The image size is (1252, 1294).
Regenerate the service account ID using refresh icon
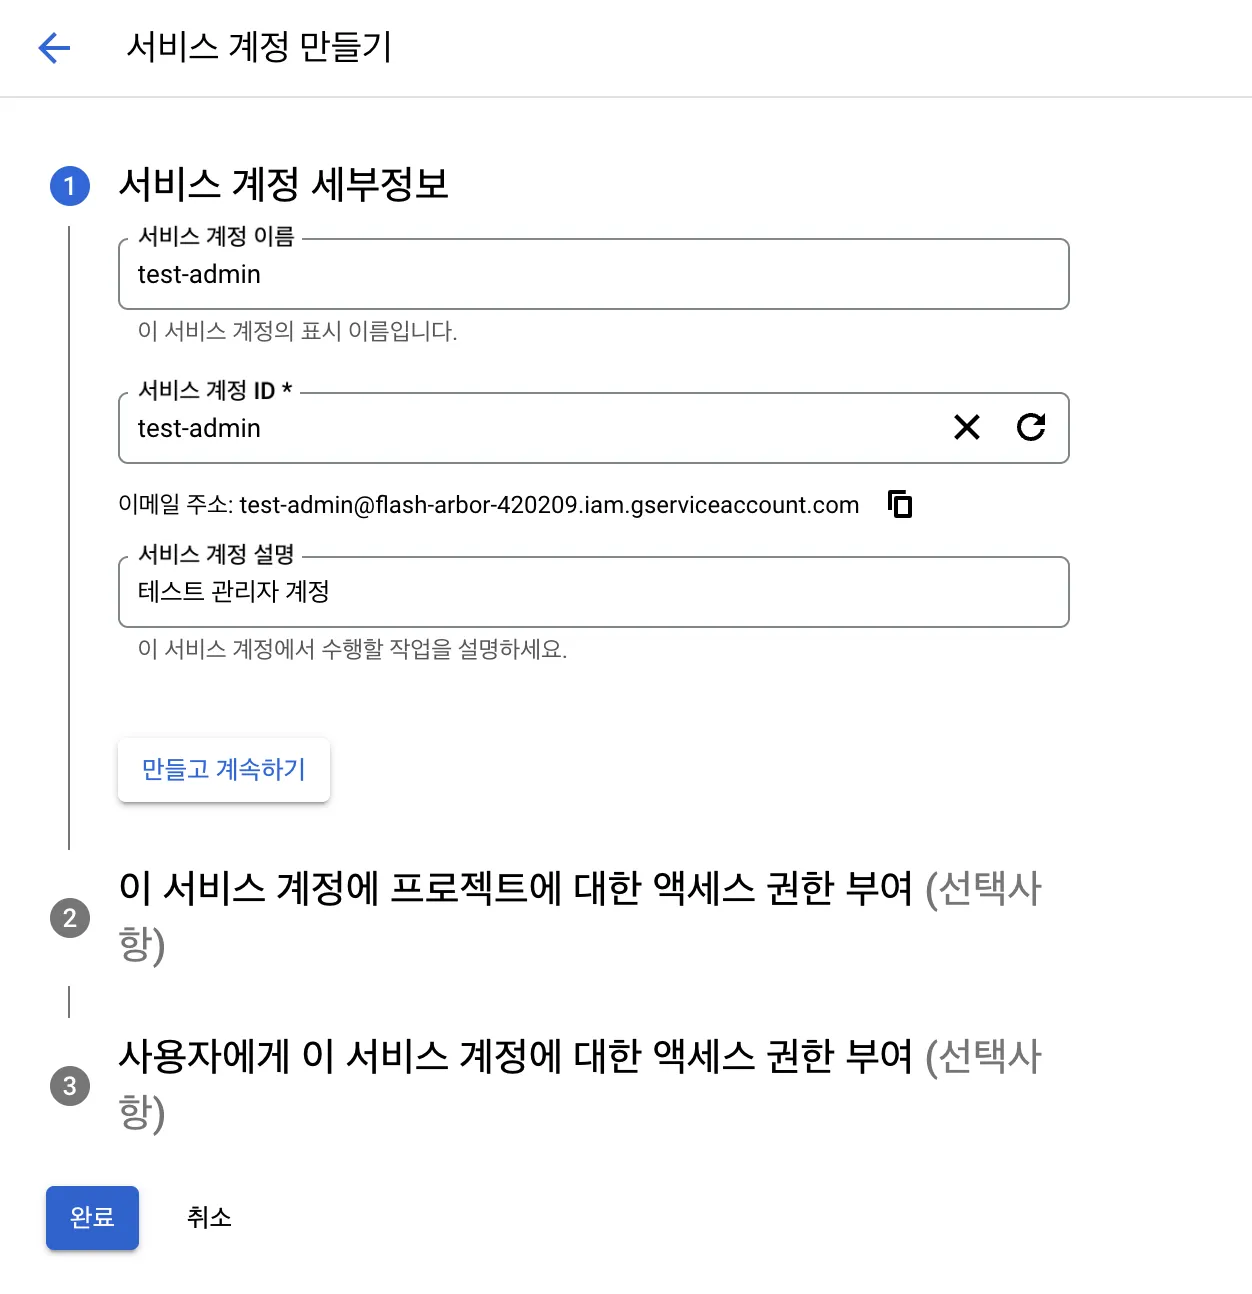pyautogui.click(x=1032, y=428)
